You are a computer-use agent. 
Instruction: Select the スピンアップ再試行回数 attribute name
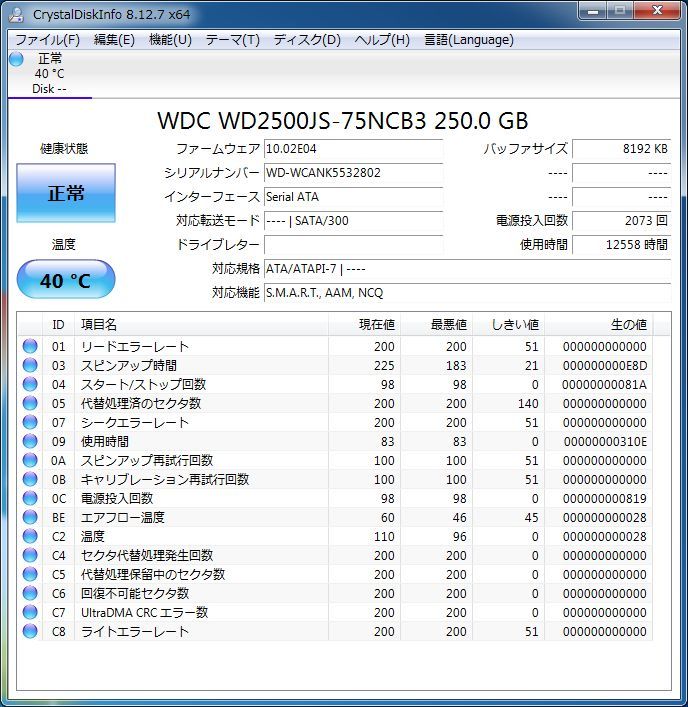point(147,460)
